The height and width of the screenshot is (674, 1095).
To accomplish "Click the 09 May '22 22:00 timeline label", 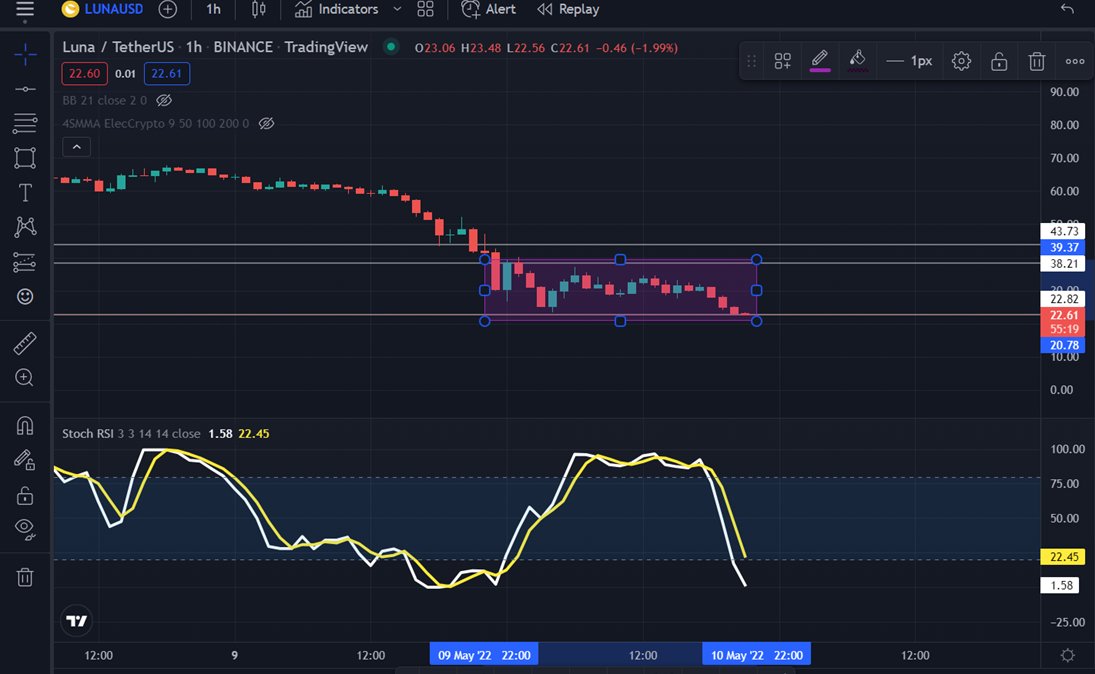I will coord(483,655).
